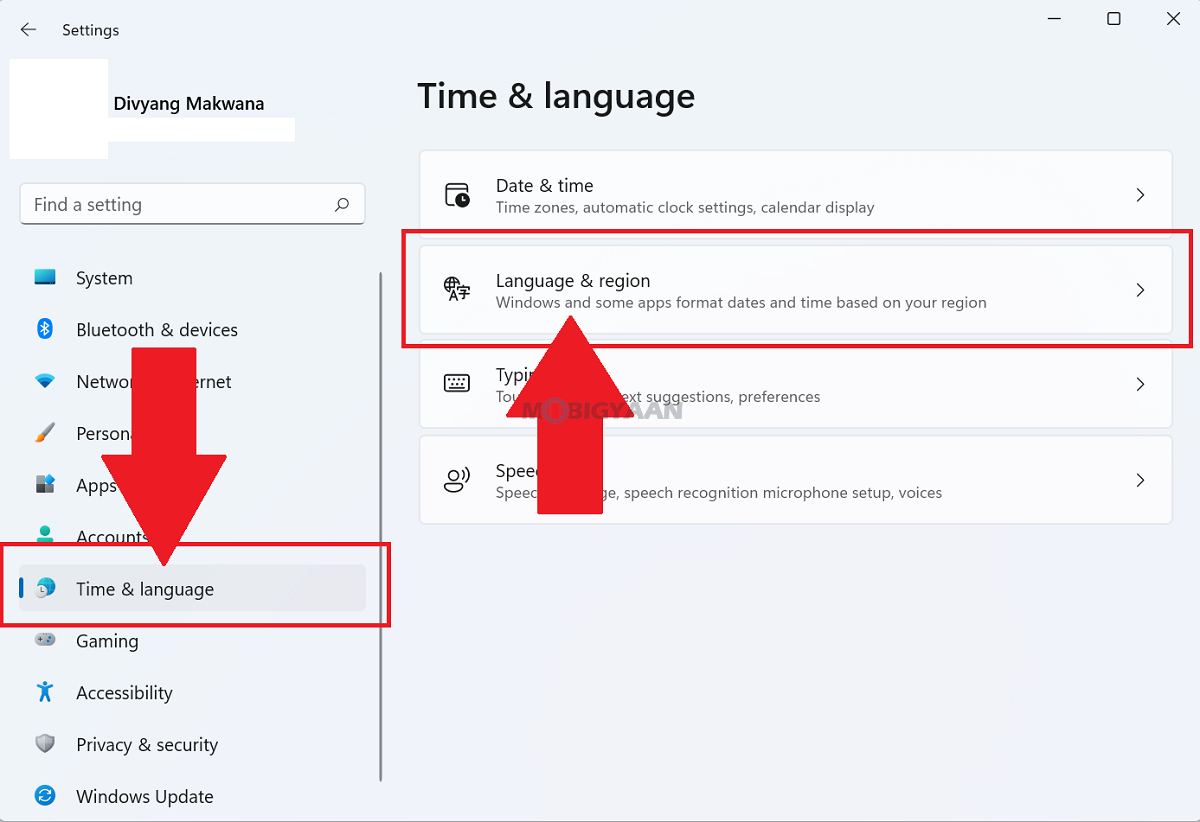
Task: Click the Accessibility person icon
Action: tap(45, 692)
